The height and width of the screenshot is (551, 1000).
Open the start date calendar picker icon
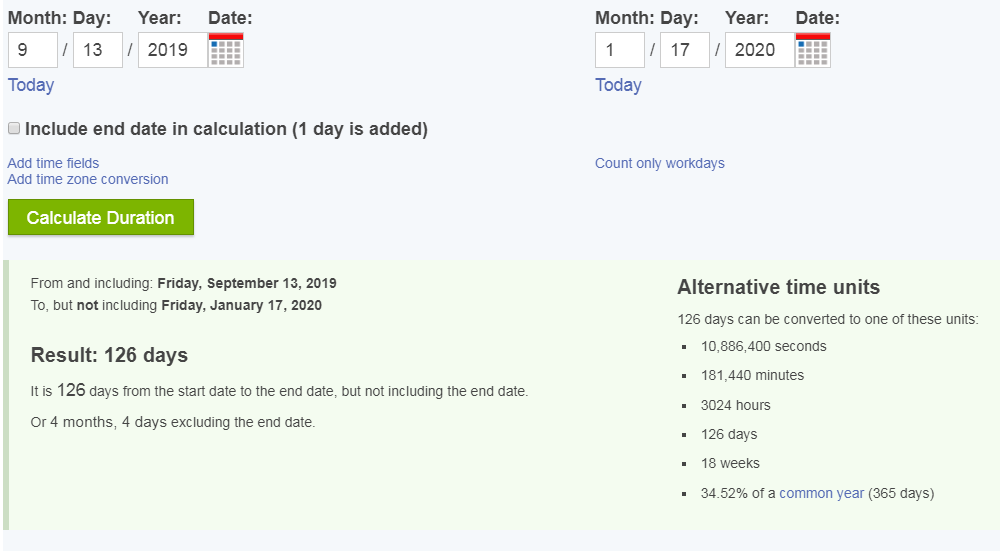coord(226,50)
